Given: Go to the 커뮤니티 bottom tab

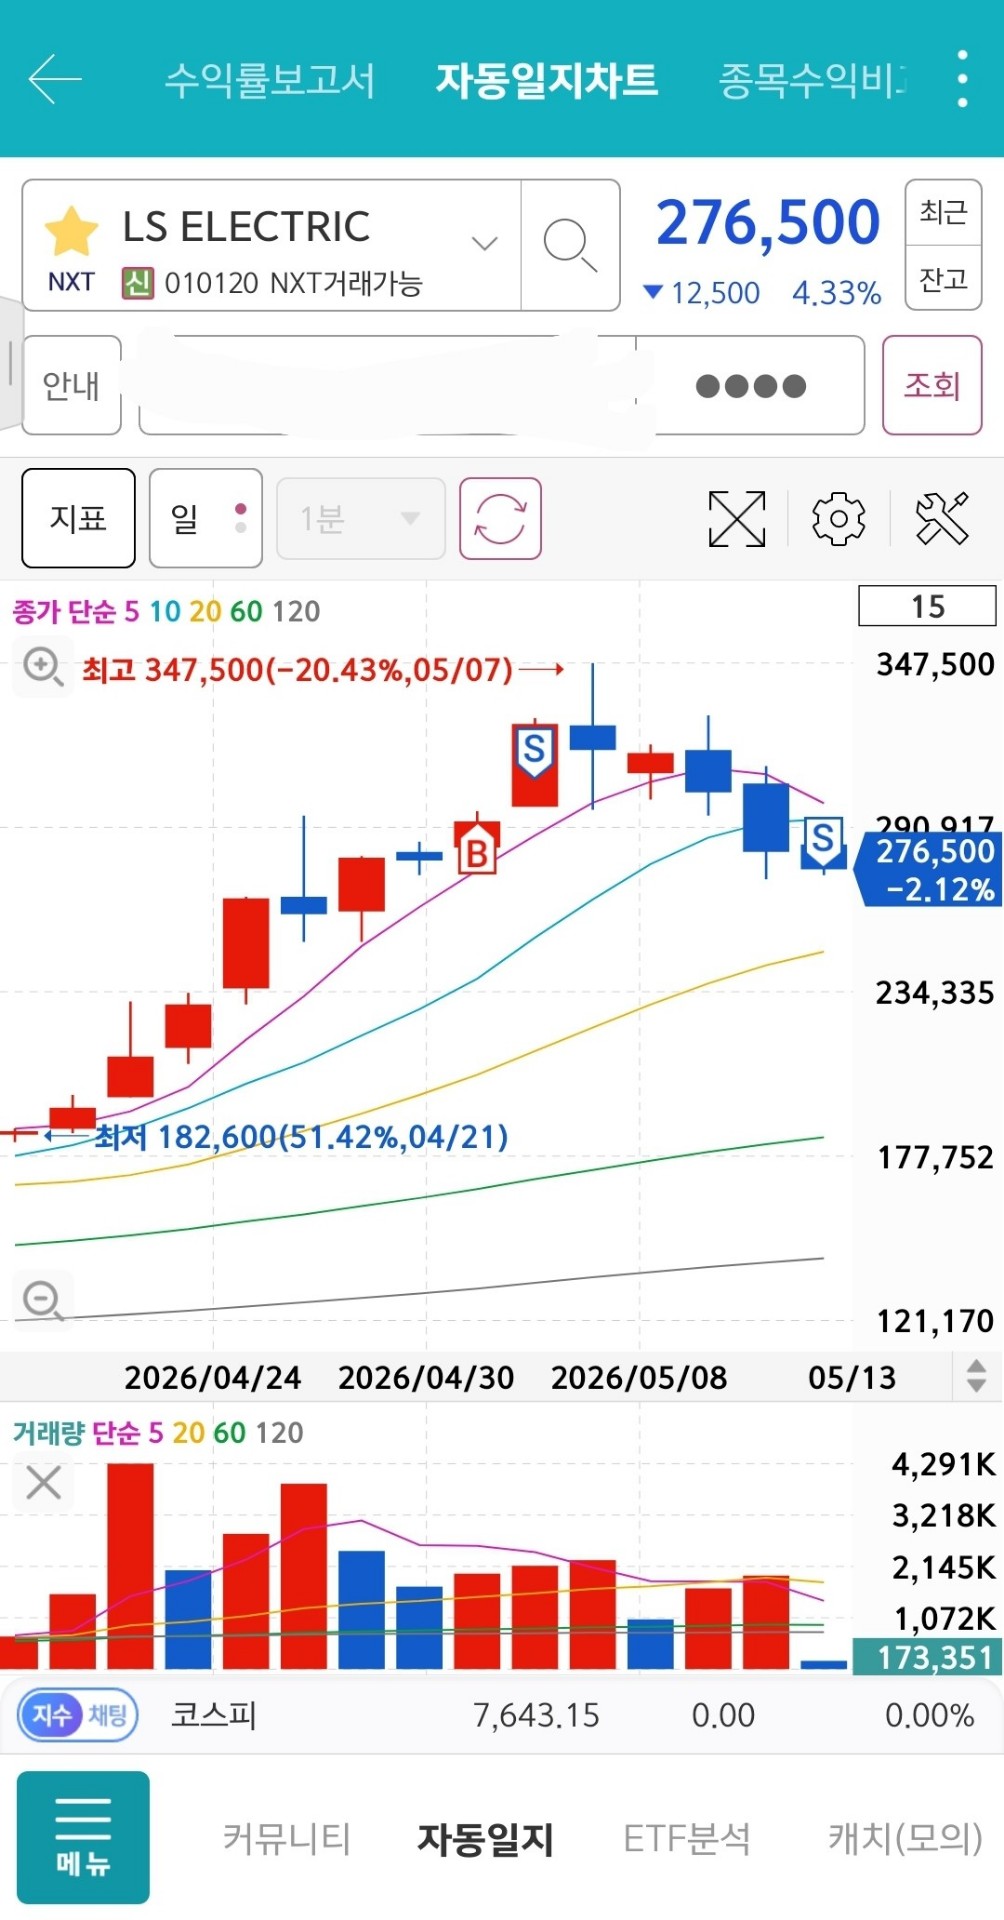Looking at the screenshot, I should click(x=286, y=1838).
